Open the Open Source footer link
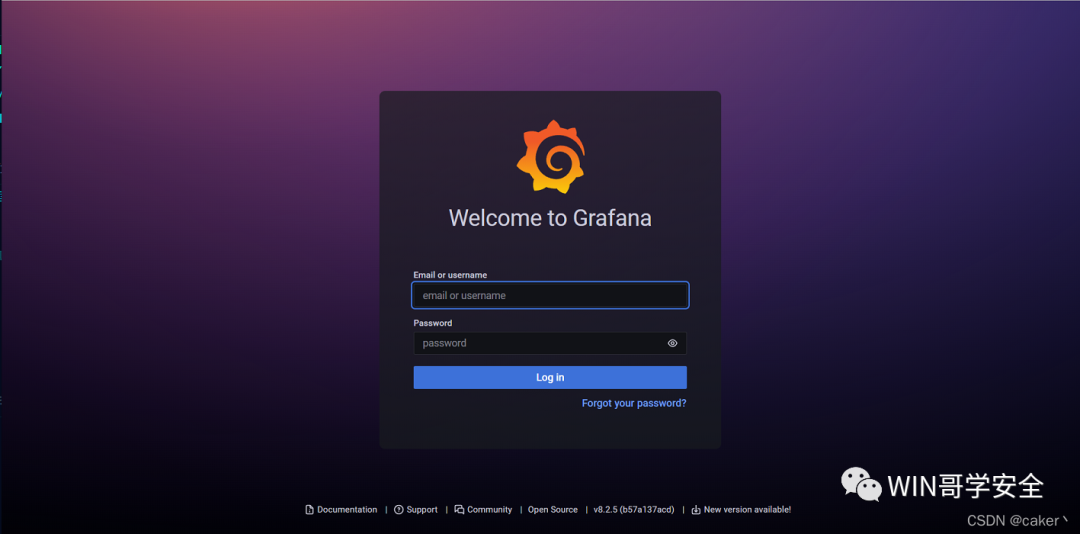 pos(552,510)
